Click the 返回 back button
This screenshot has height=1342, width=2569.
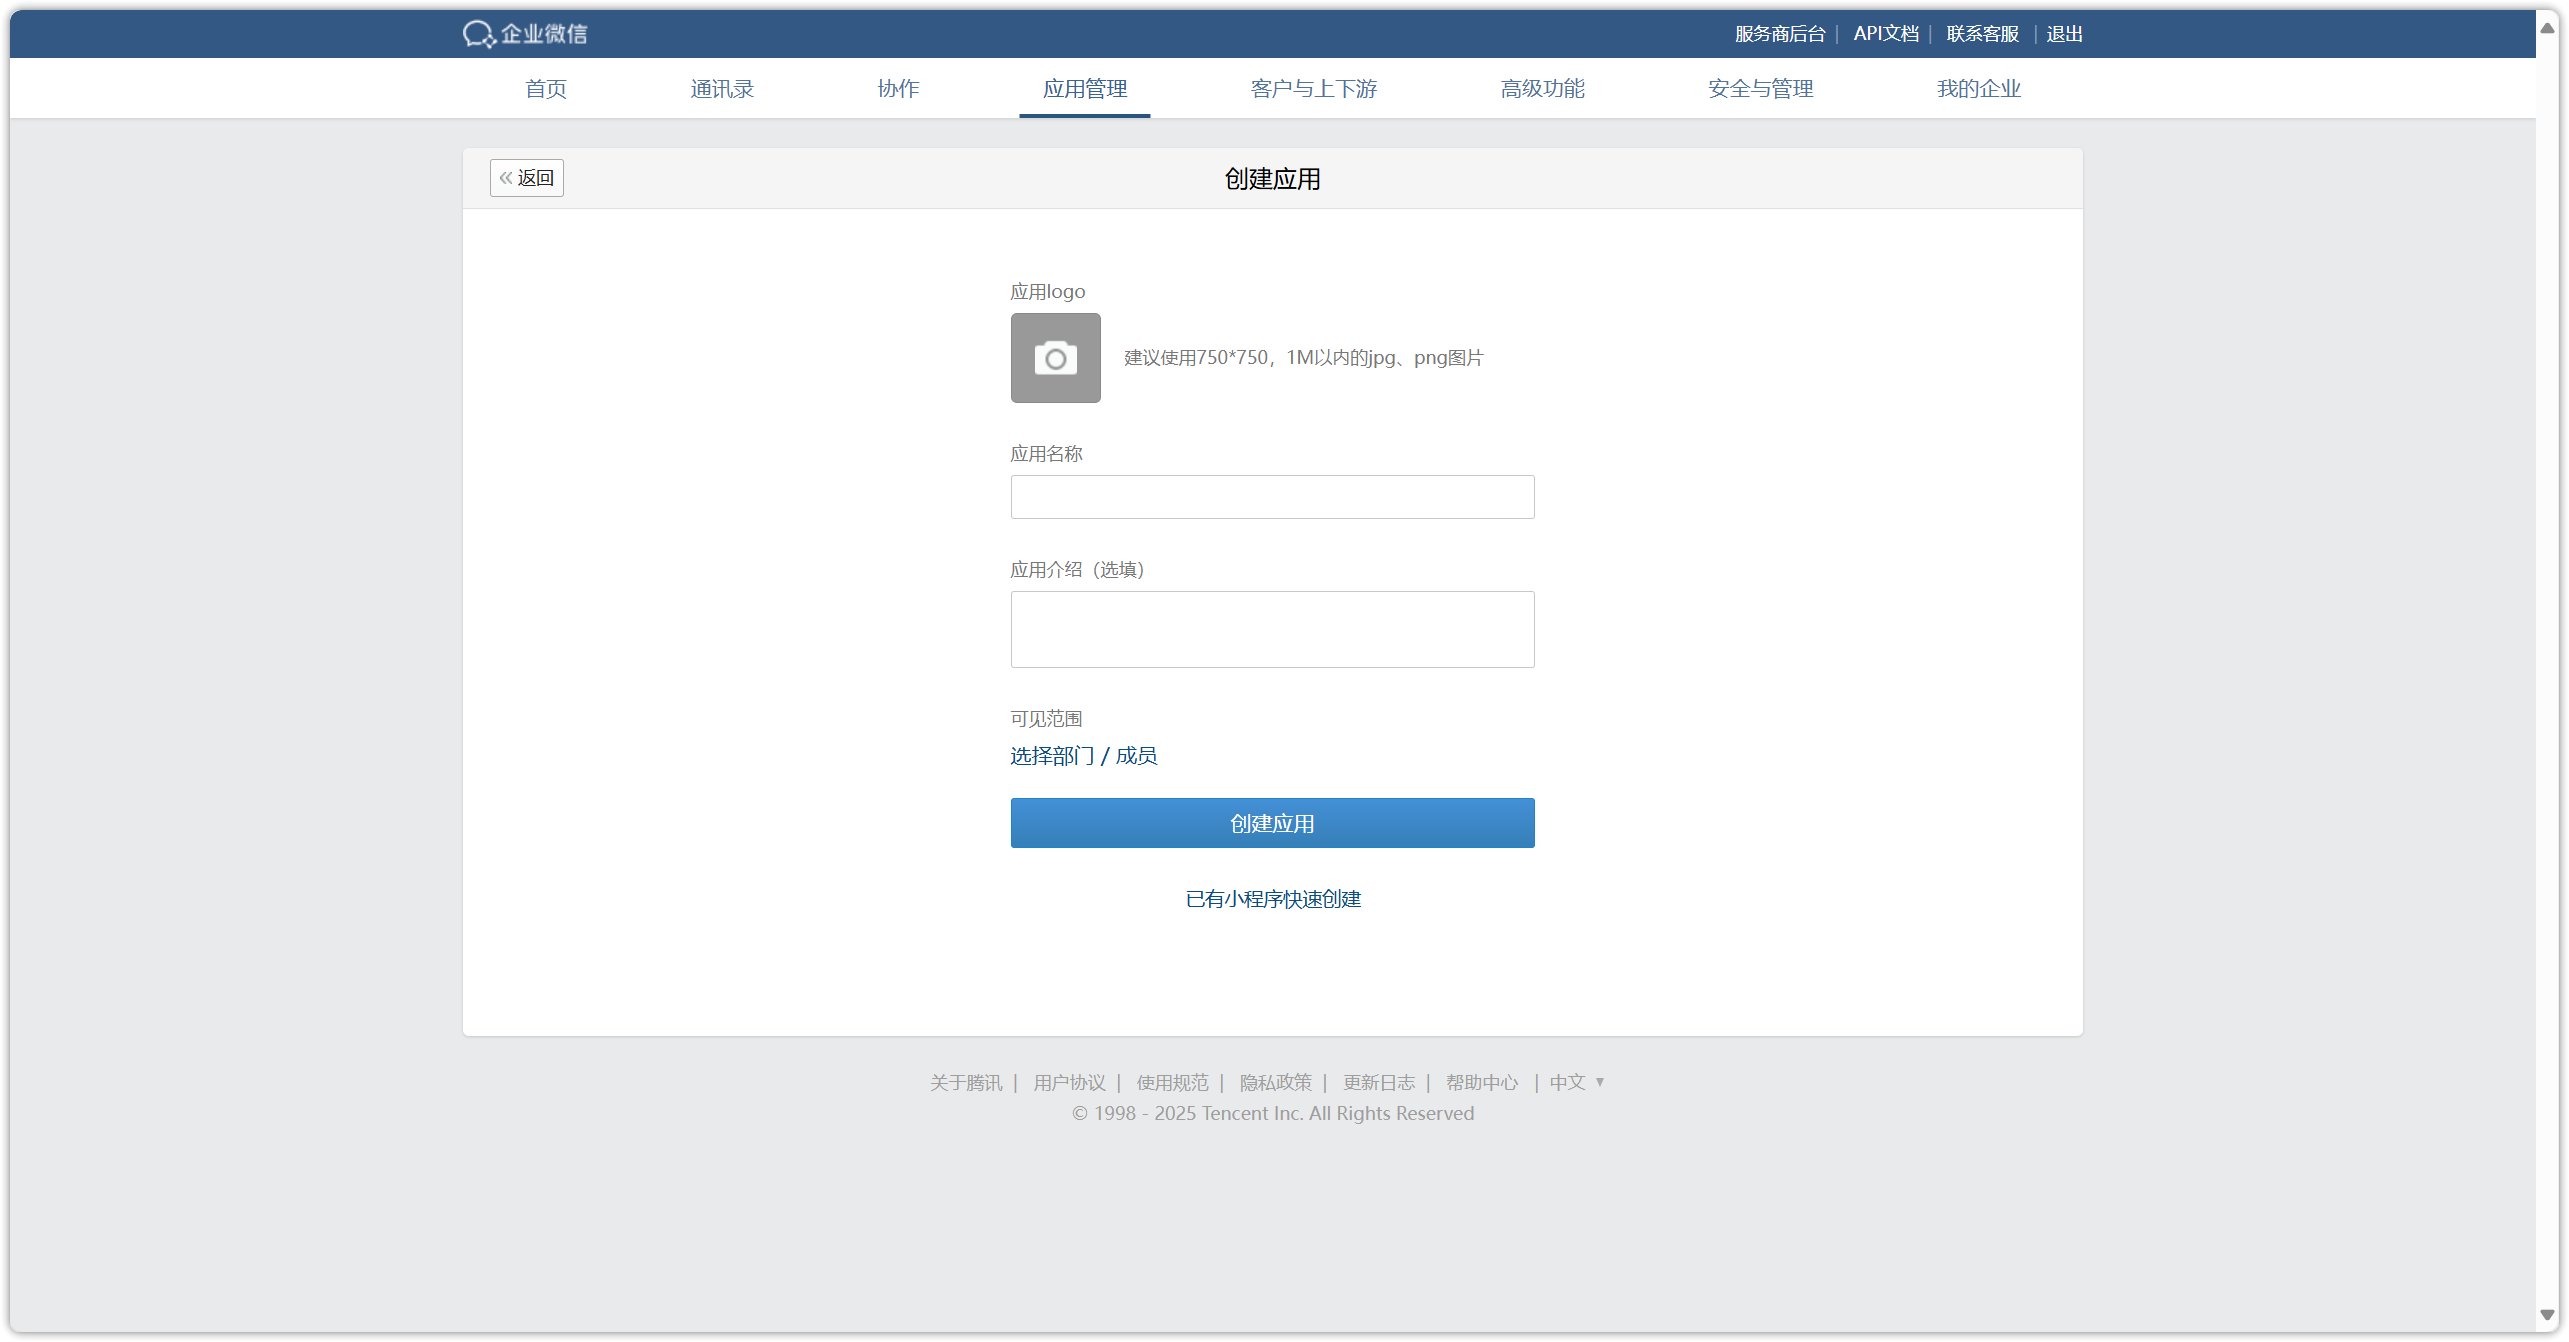click(x=527, y=178)
